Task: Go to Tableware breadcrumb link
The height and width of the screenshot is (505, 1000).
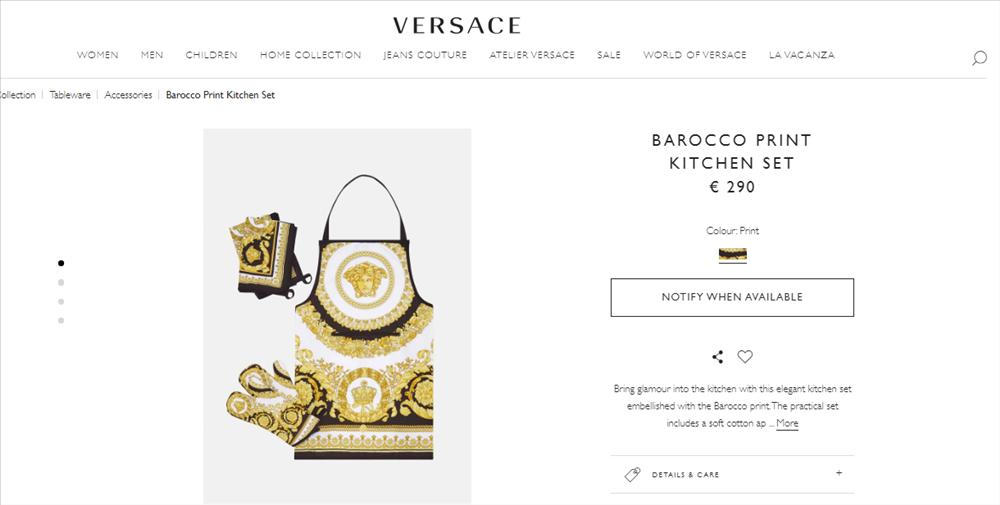Action: tap(70, 95)
